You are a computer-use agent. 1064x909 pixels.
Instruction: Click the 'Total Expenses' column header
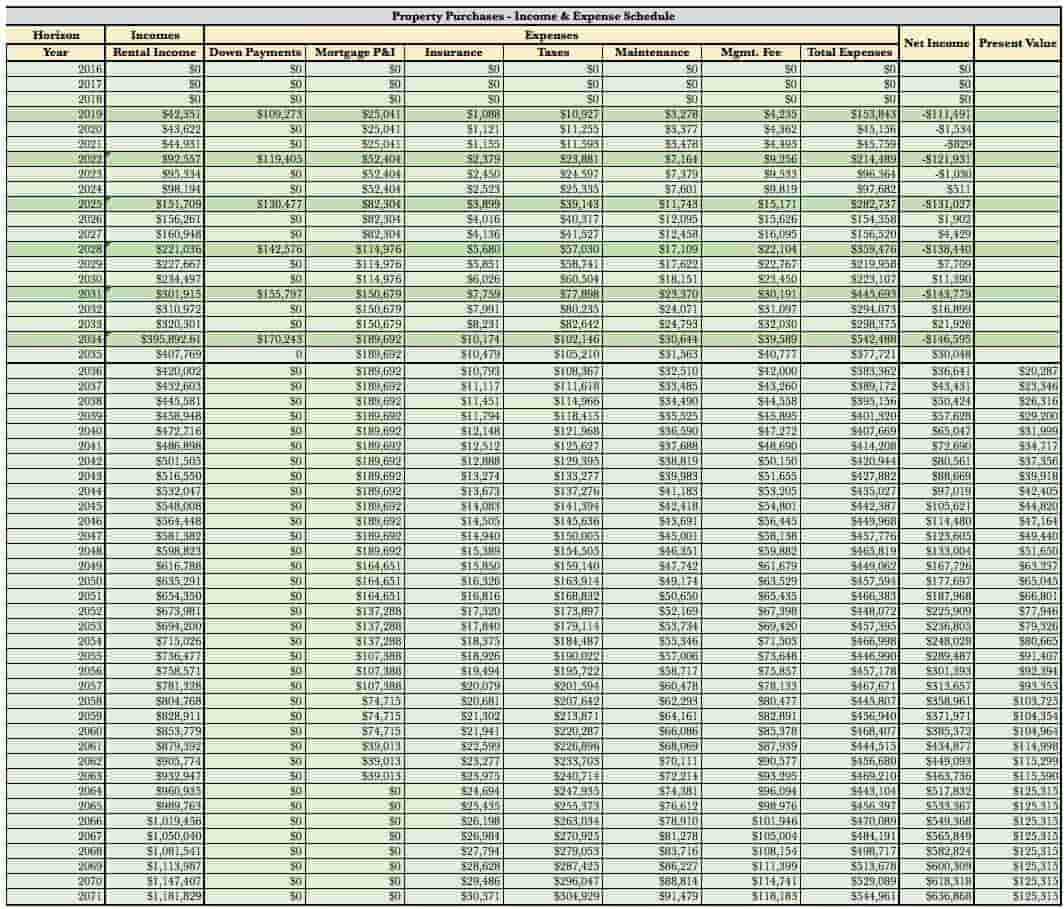[x=850, y=52]
